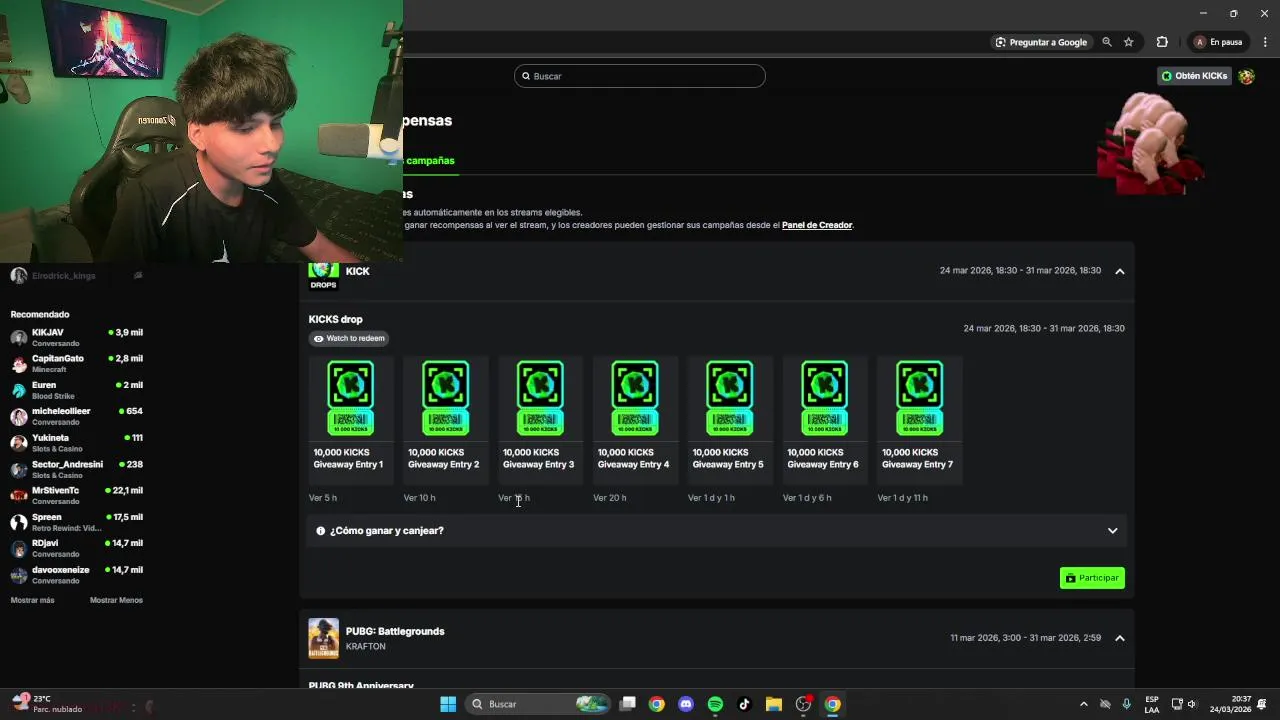Open the KIKJAV channel avatar
Image resolution: width=1280 pixels, height=720 pixels.
[x=19, y=337]
